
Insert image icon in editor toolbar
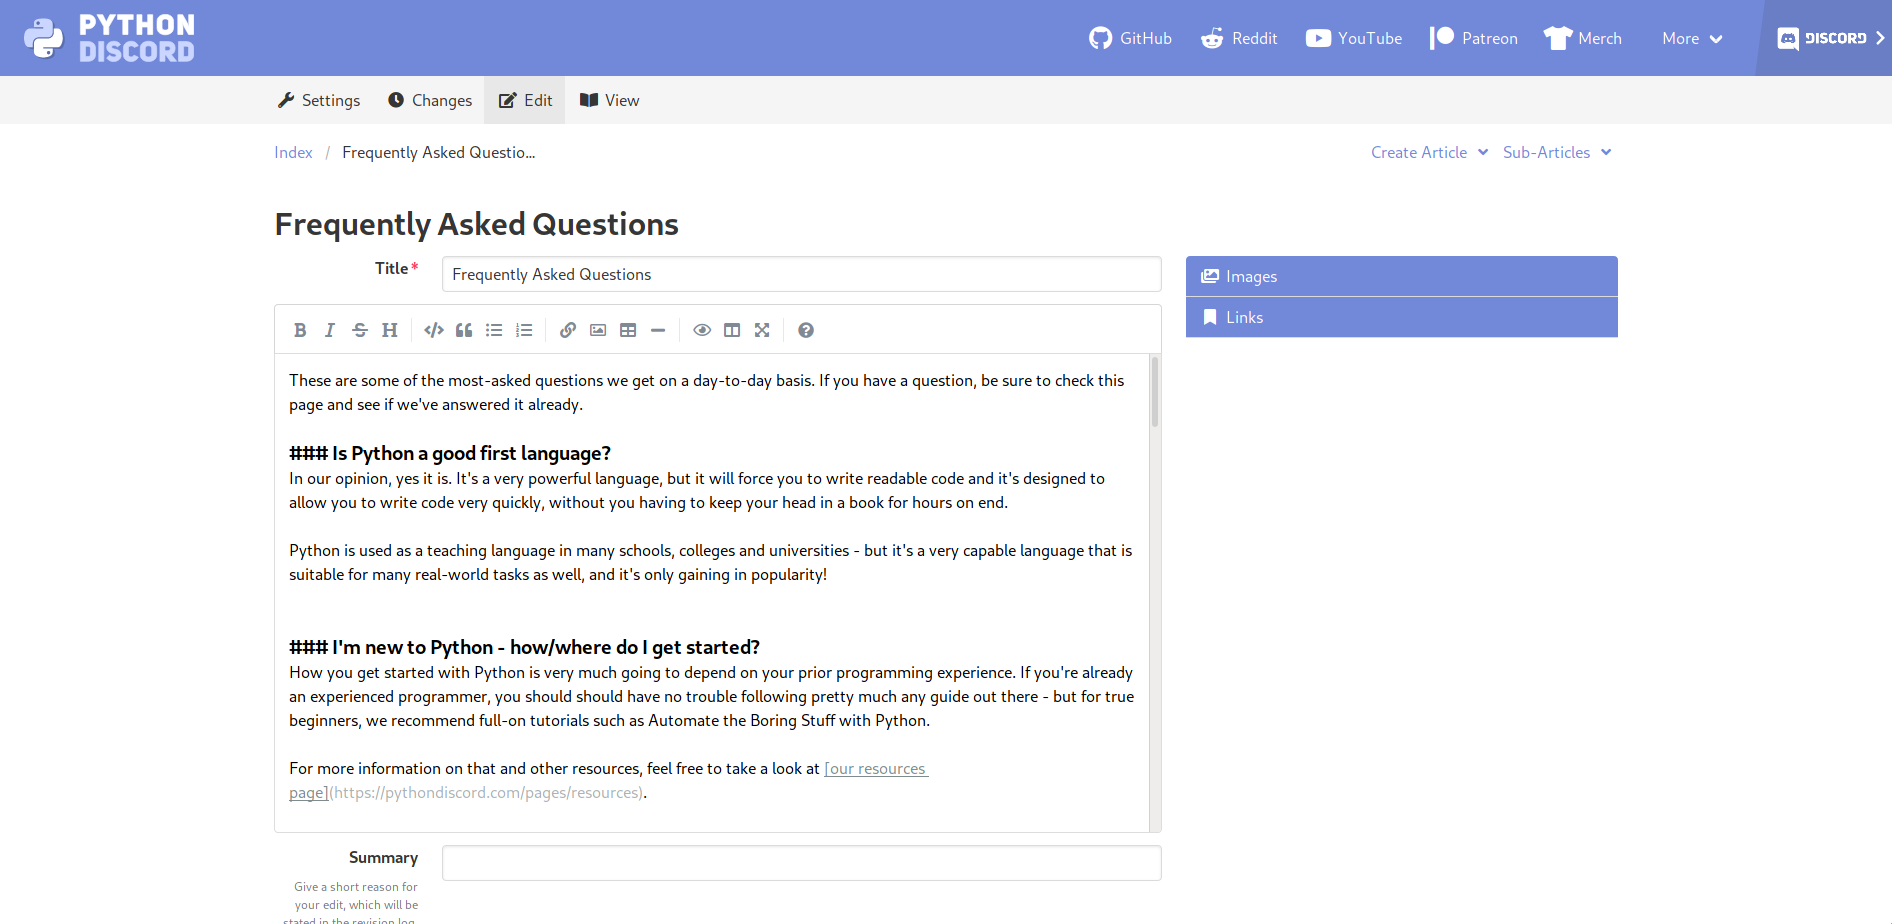pyautogui.click(x=598, y=330)
